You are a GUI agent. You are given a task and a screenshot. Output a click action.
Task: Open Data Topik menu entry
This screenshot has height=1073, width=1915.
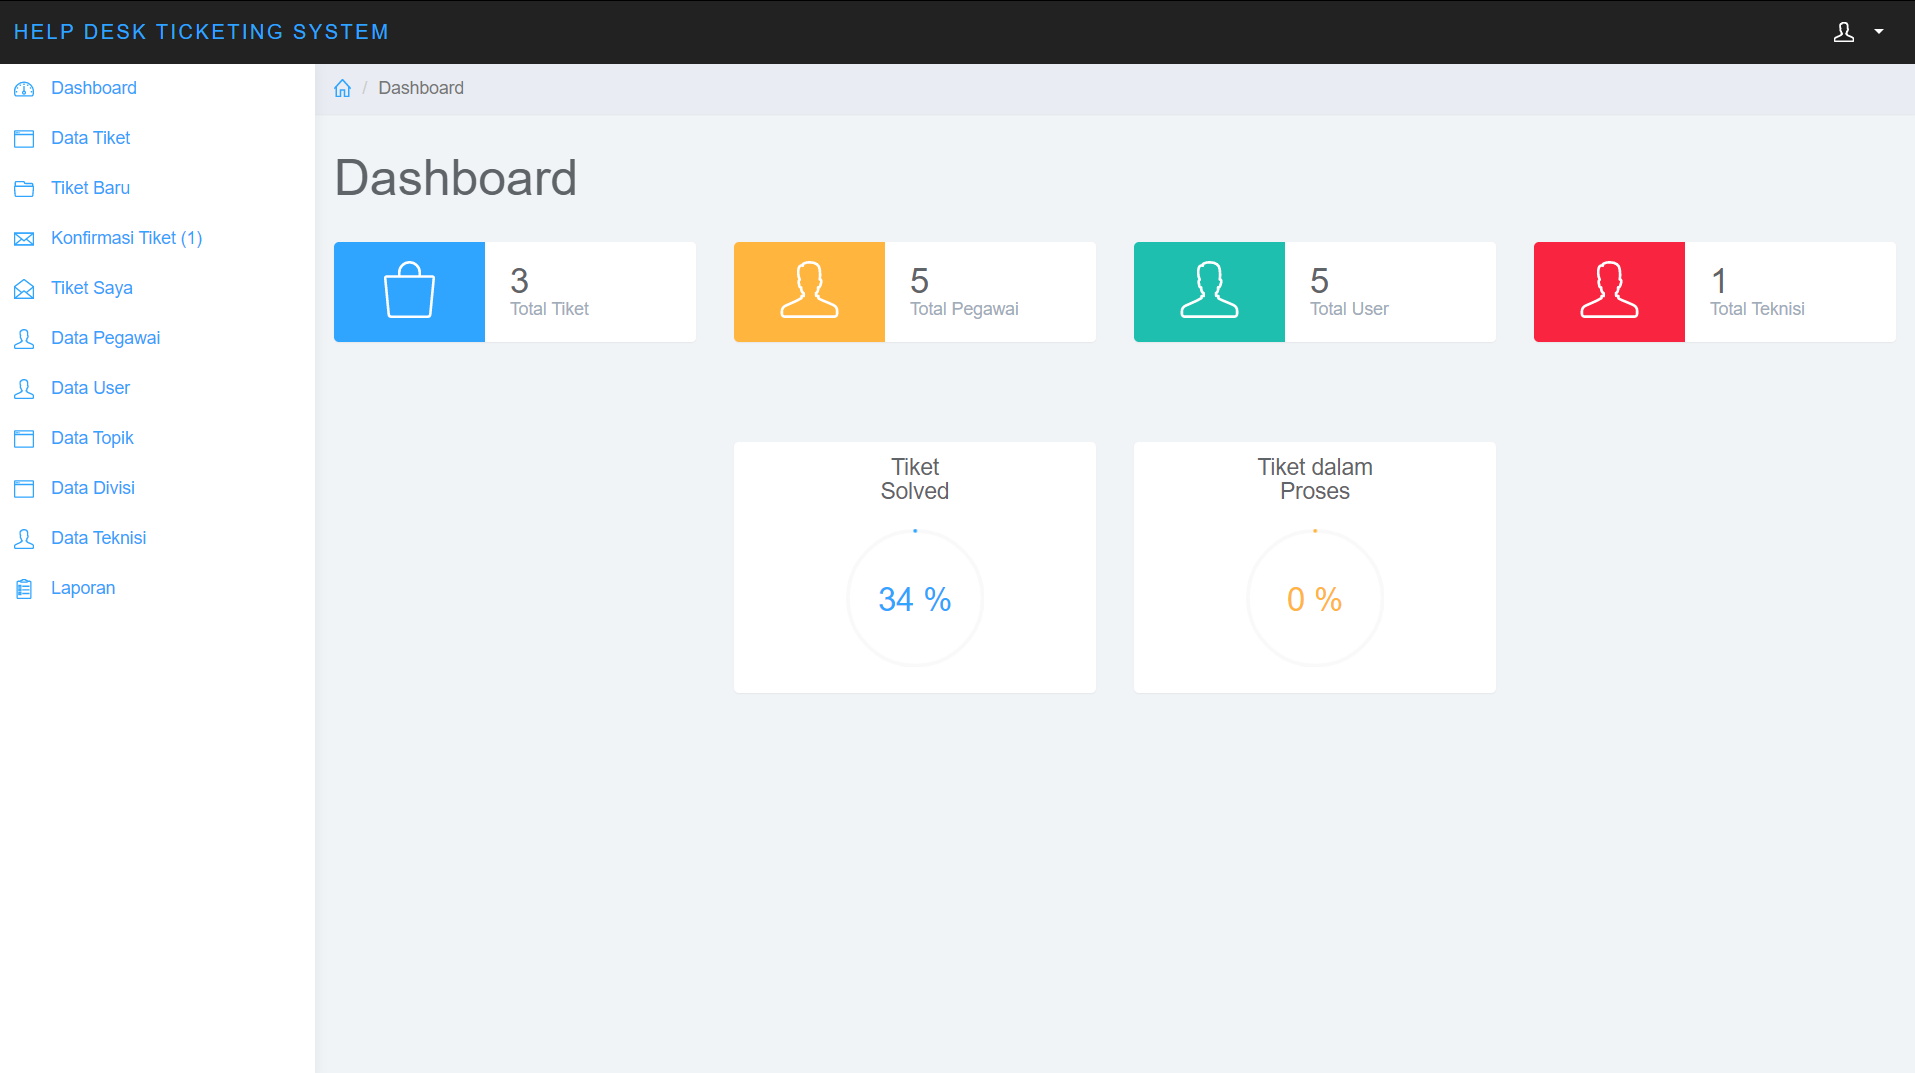point(92,438)
